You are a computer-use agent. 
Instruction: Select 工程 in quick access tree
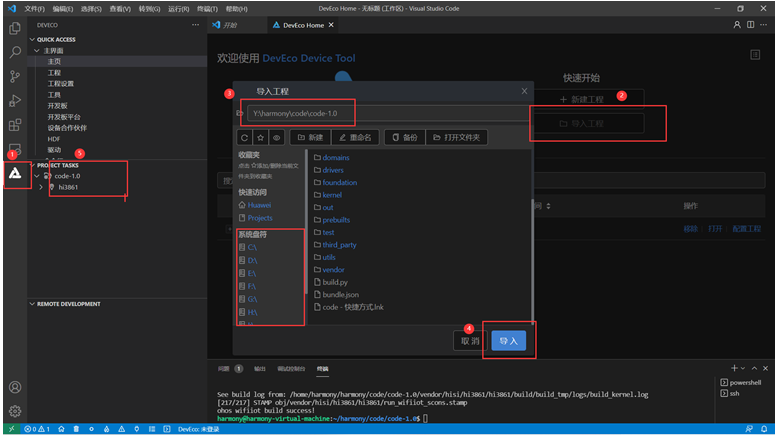(x=54, y=72)
